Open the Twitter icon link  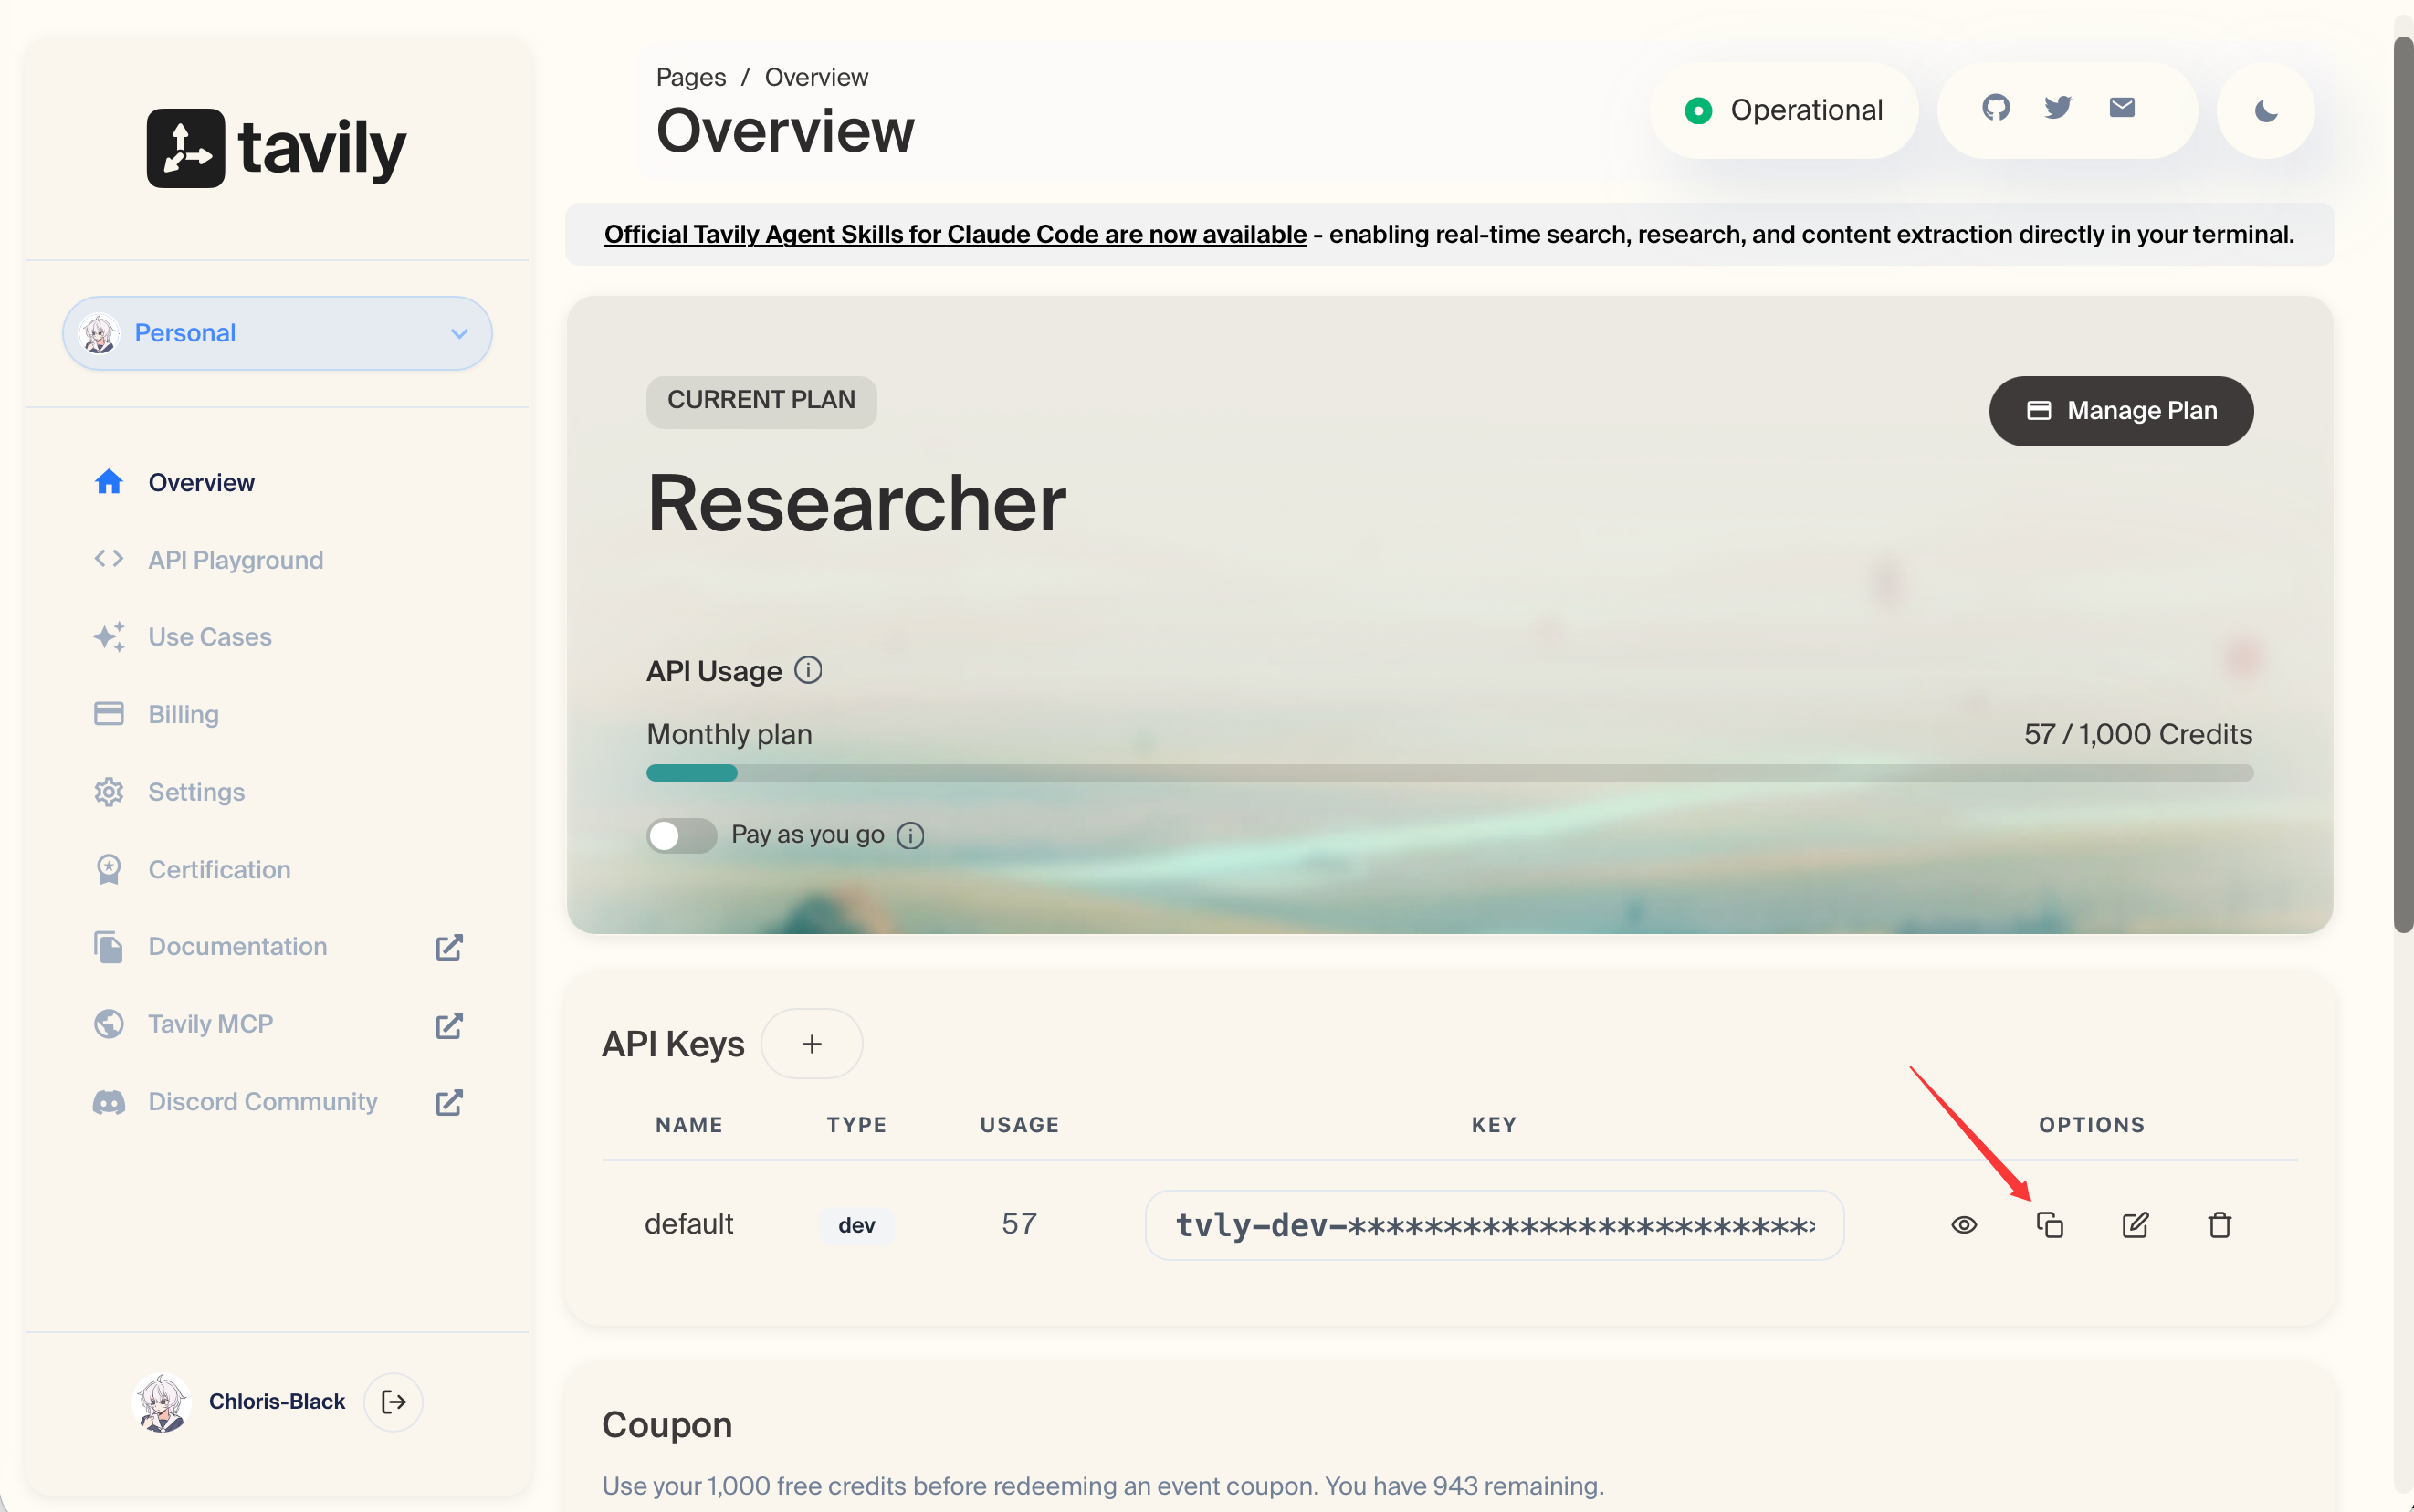pos(2058,107)
